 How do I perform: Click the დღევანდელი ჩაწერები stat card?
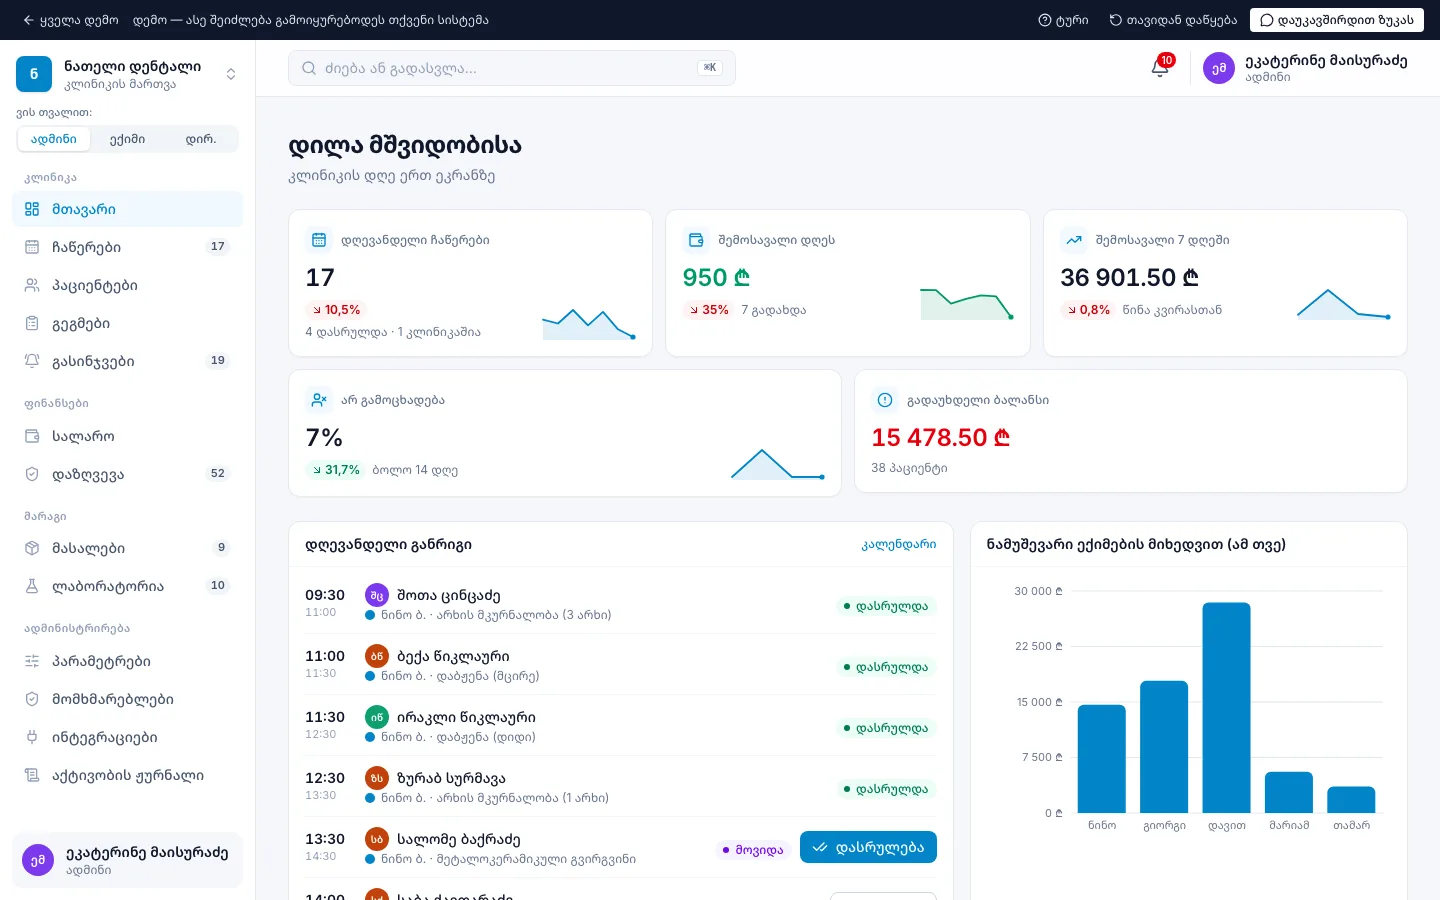[470, 283]
